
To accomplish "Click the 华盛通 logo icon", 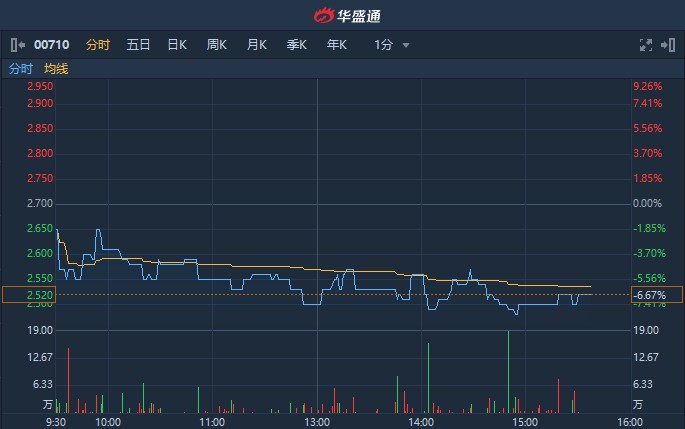I will coord(324,16).
